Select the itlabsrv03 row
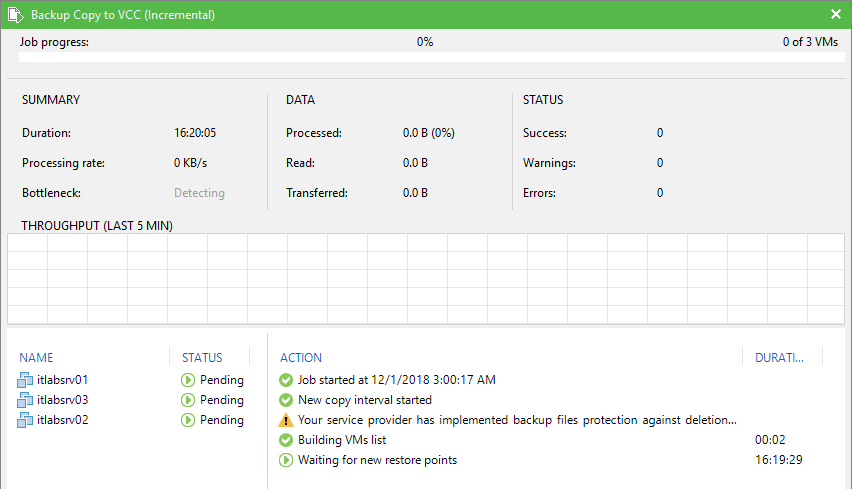Viewport: 852px width, 489px height. [x=130, y=400]
